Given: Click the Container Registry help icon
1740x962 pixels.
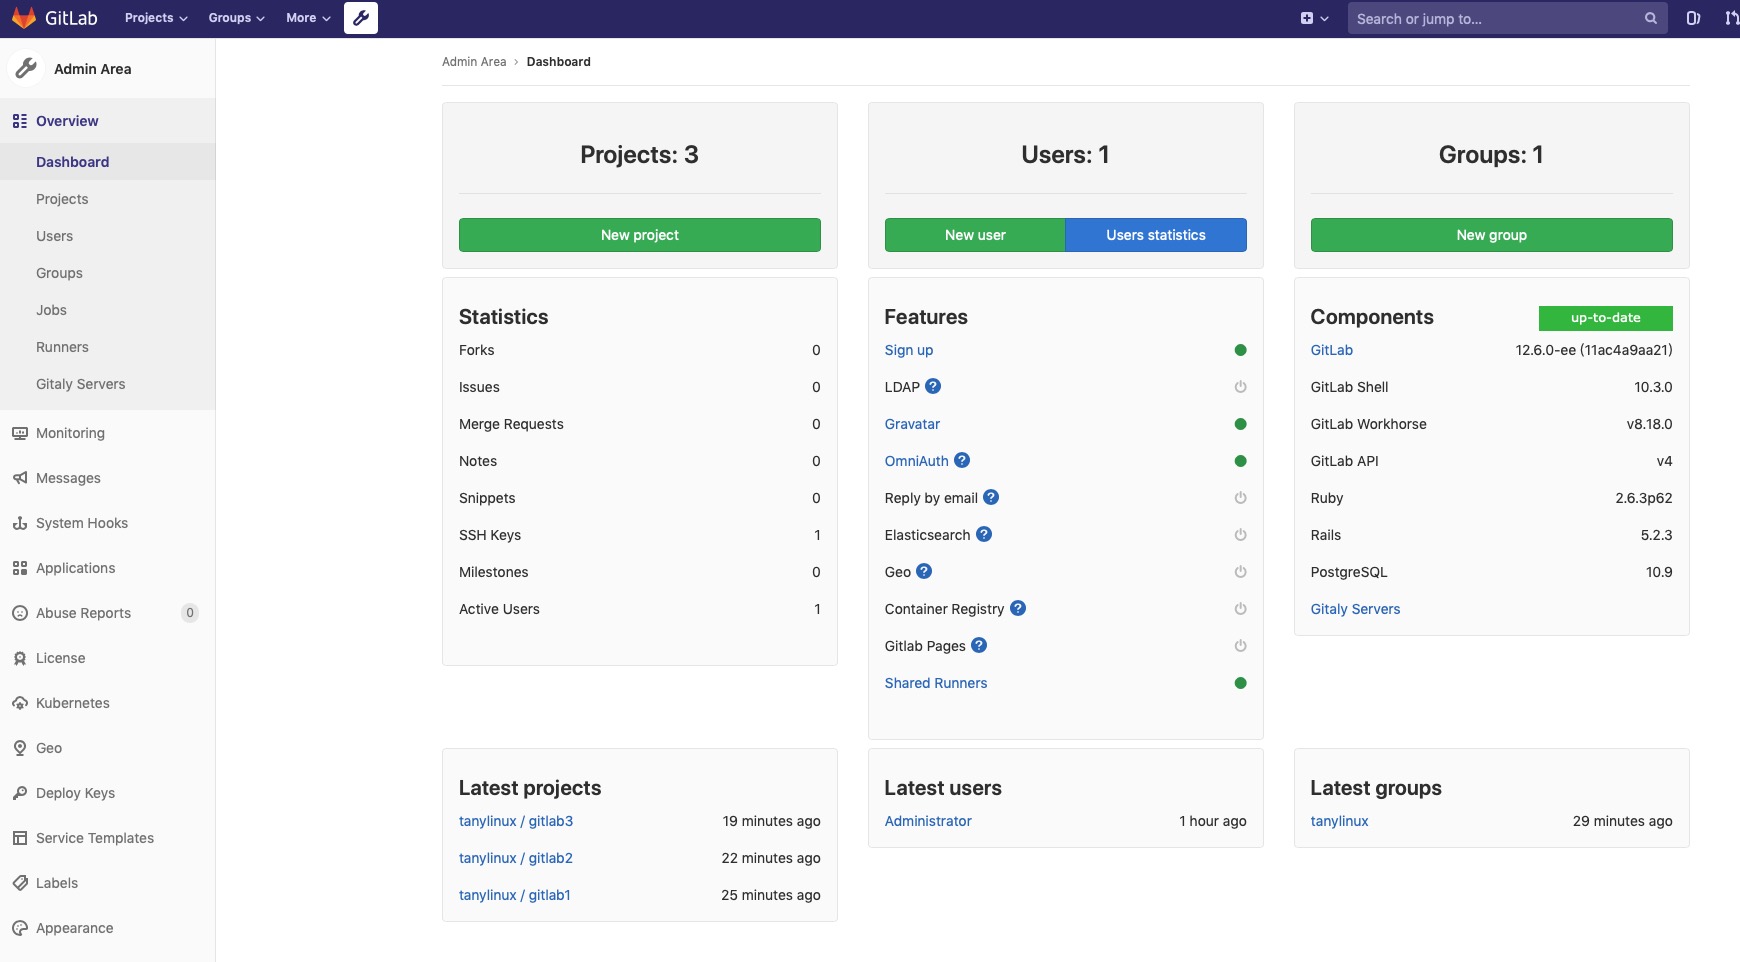Looking at the screenshot, I should [1018, 608].
